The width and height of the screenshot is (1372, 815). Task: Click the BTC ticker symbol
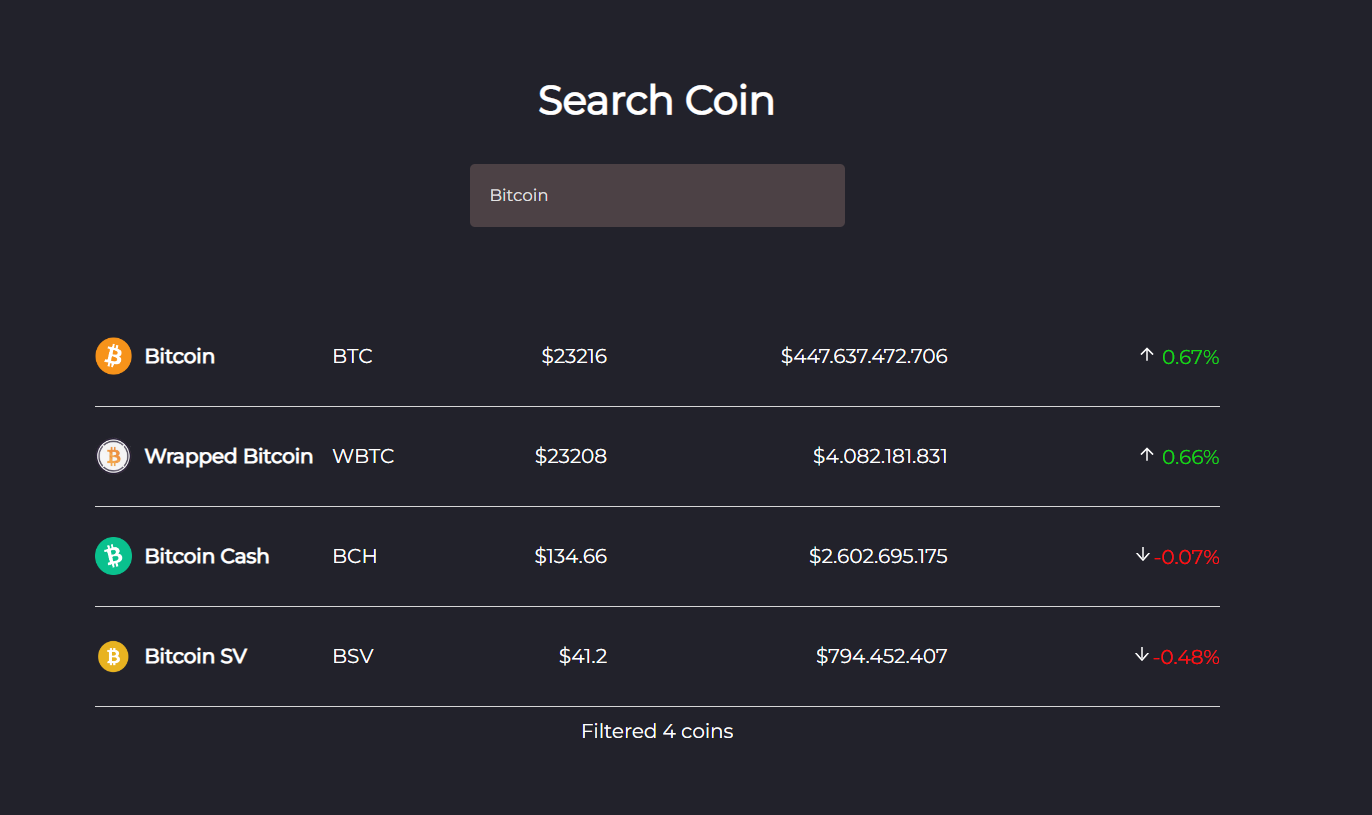[x=352, y=355]
